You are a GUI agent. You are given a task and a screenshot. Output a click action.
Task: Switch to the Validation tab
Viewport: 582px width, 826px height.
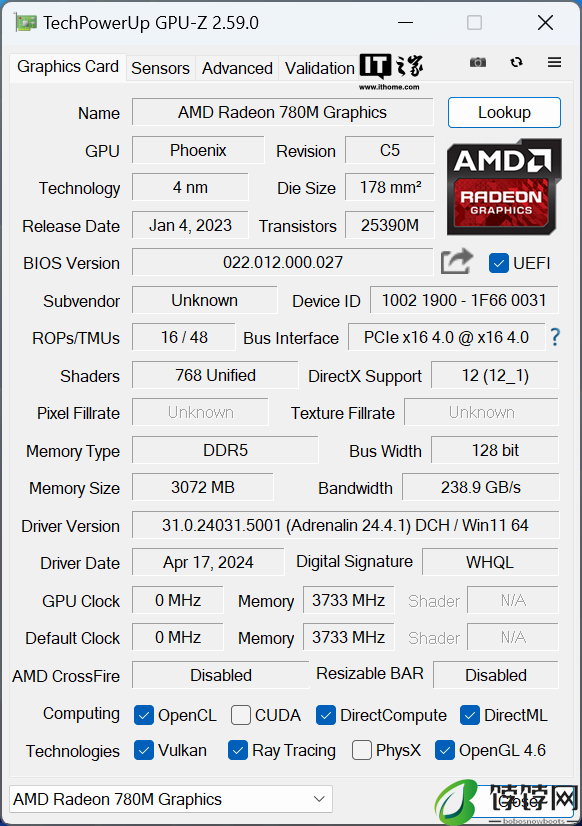coord(320,68)
